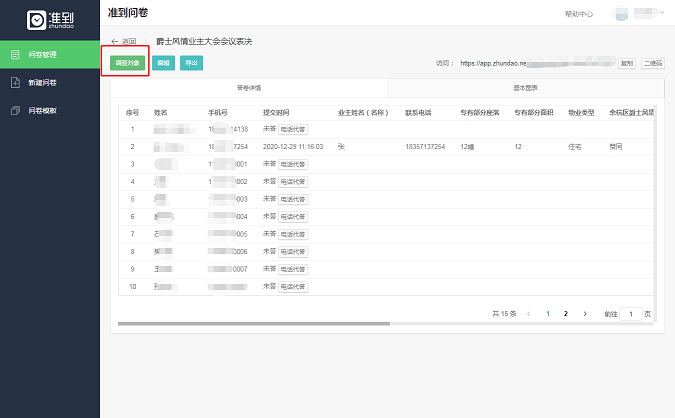Click the 问卷模板 sidebar icon

(15, 110)
